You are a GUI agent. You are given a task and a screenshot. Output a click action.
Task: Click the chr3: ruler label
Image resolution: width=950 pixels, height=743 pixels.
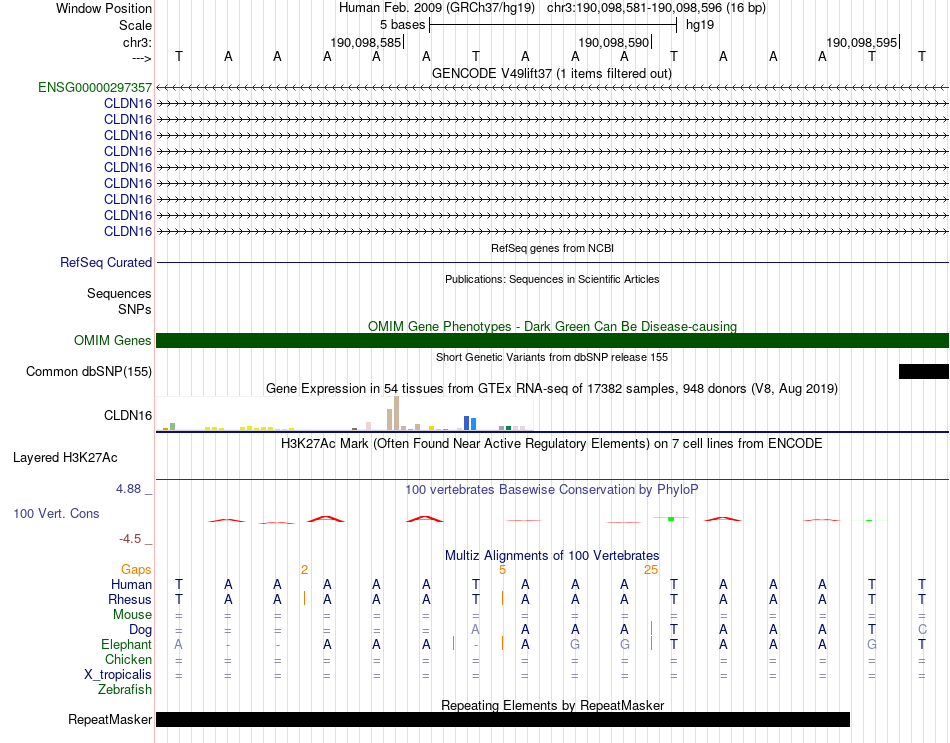(137, 42)
